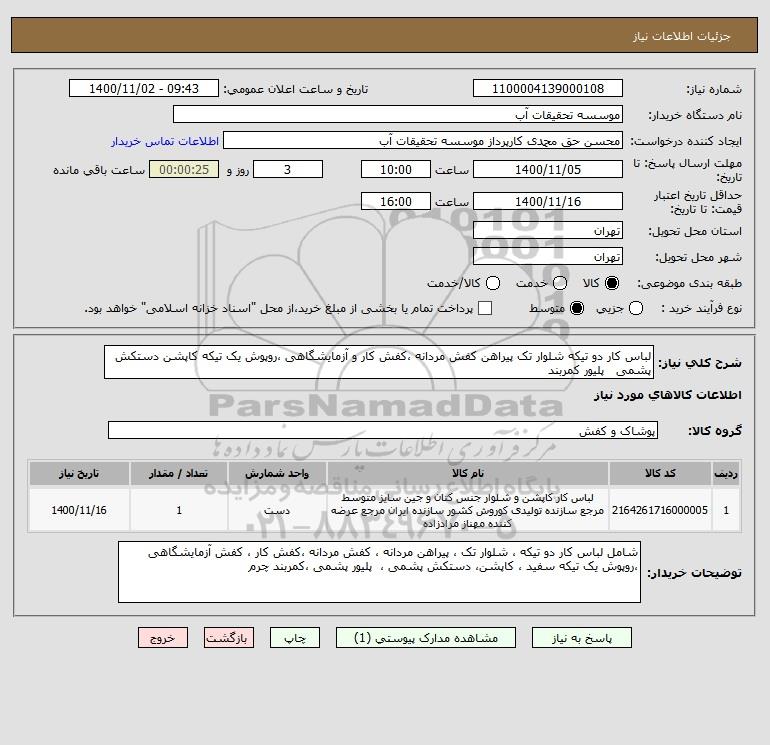Click the تعداد / مقدار column header
The image size is (770, 745).
point(179,473)
